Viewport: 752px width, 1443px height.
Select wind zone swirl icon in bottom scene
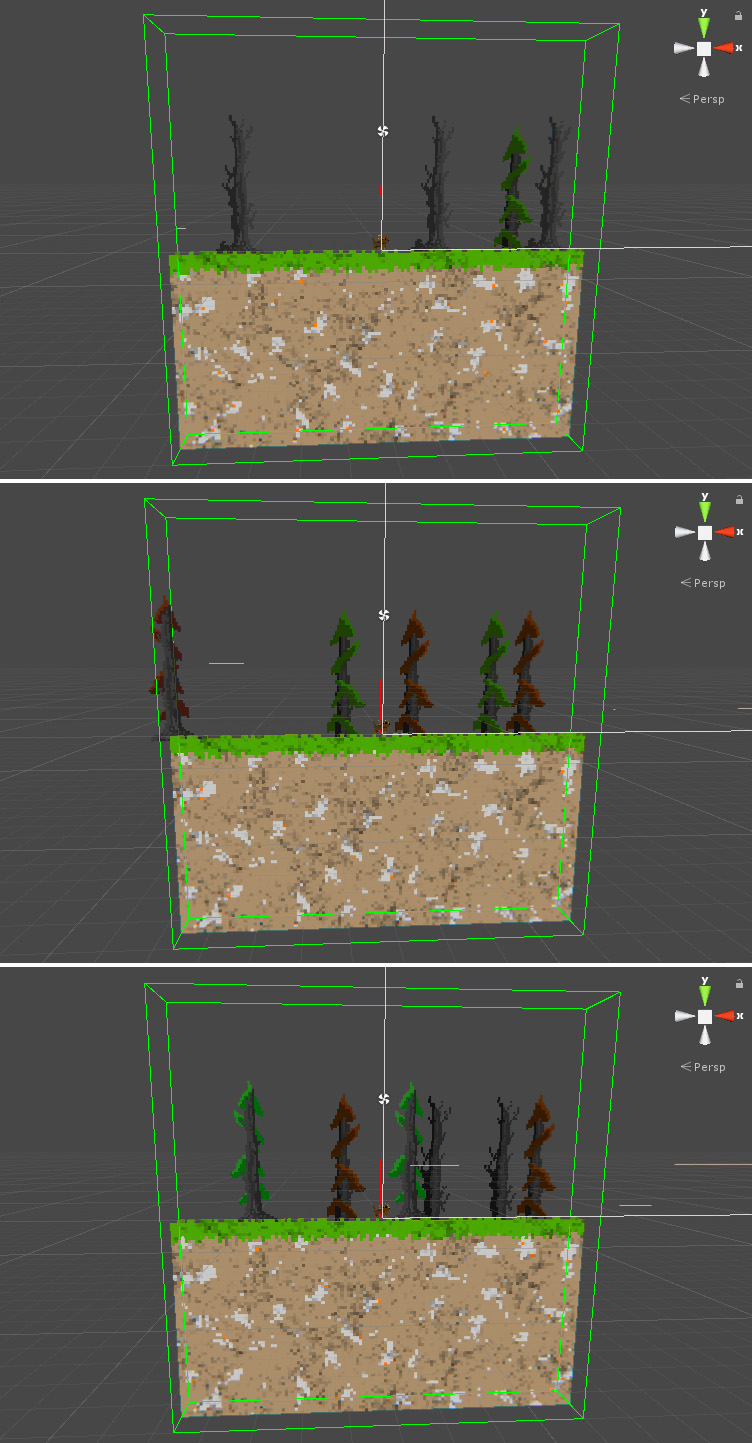[382, 1099]
